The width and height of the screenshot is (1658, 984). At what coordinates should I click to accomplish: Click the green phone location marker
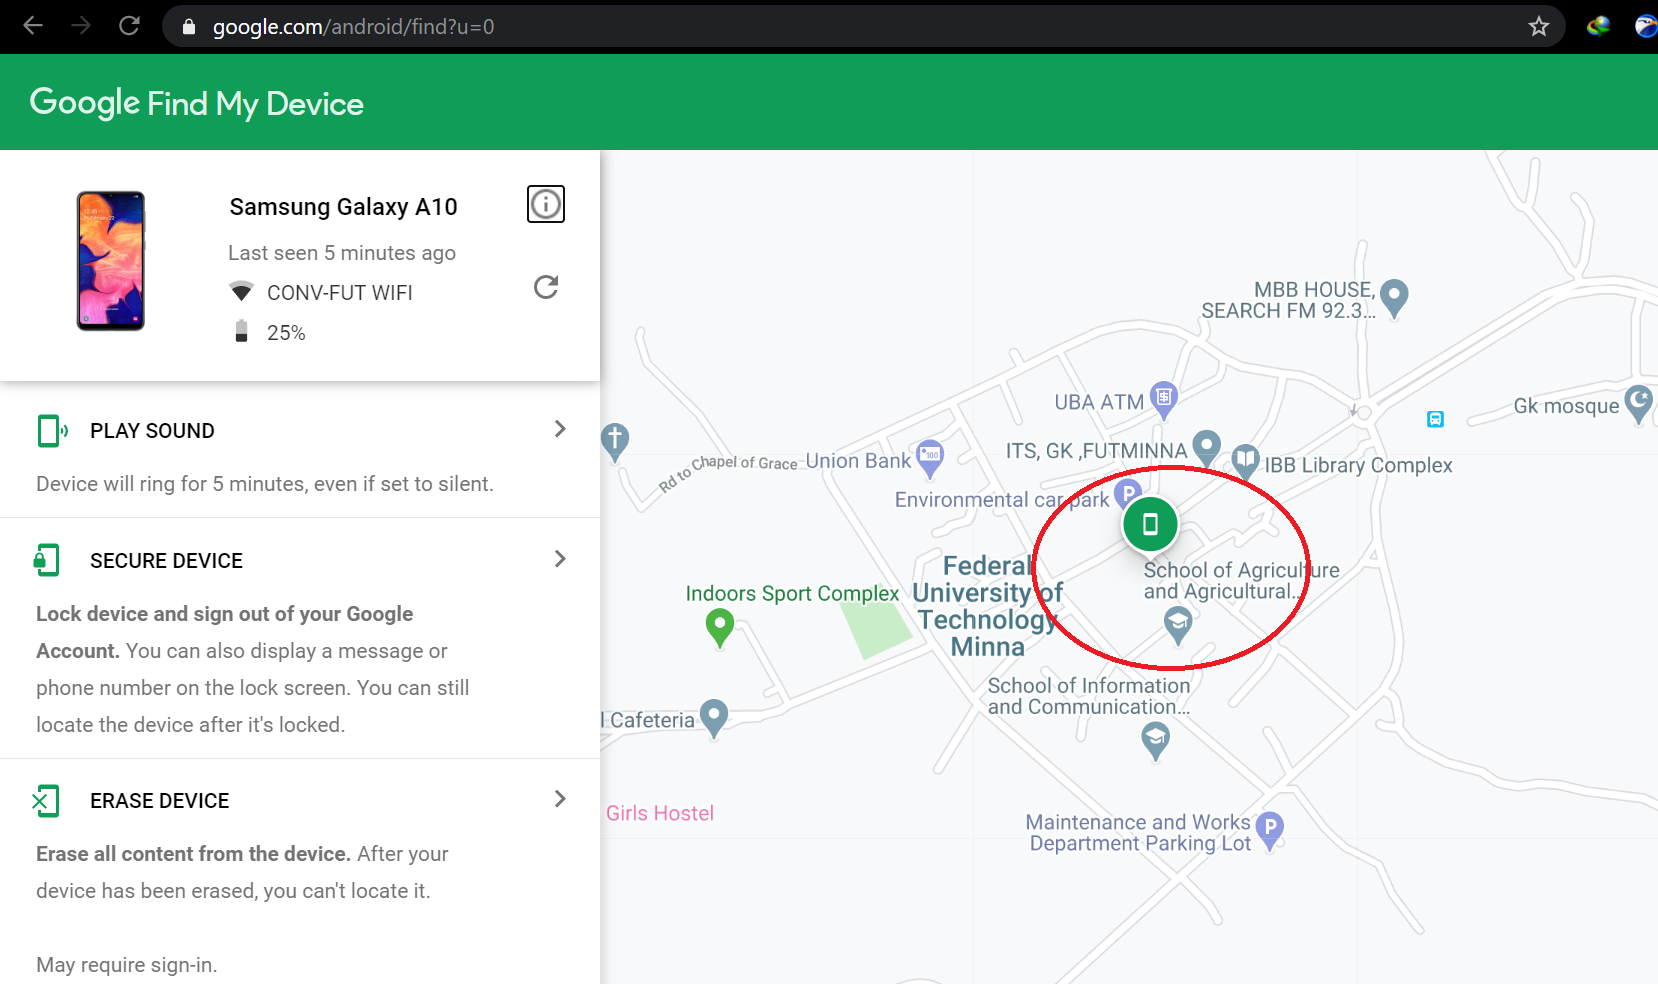pos(1150,524)
